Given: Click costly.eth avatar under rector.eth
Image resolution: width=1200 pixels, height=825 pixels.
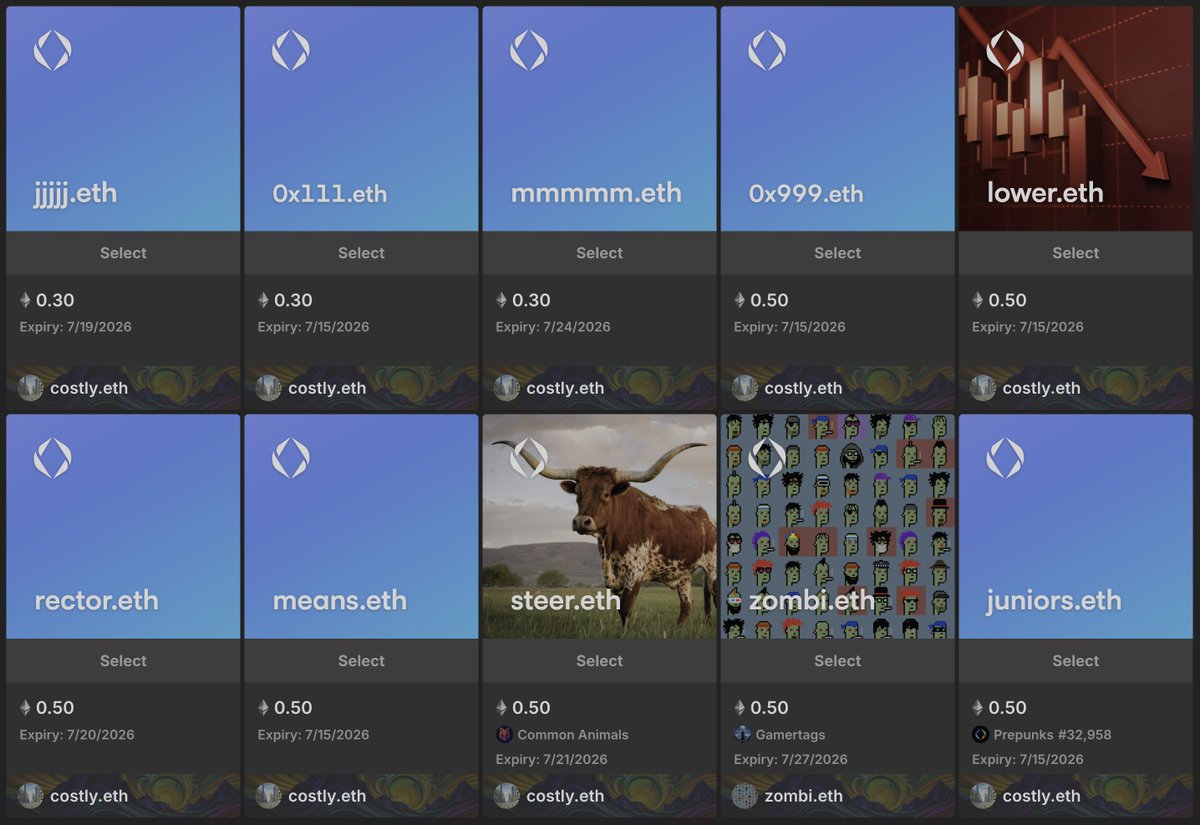Looking at the screenshot, I should (31, 796).
